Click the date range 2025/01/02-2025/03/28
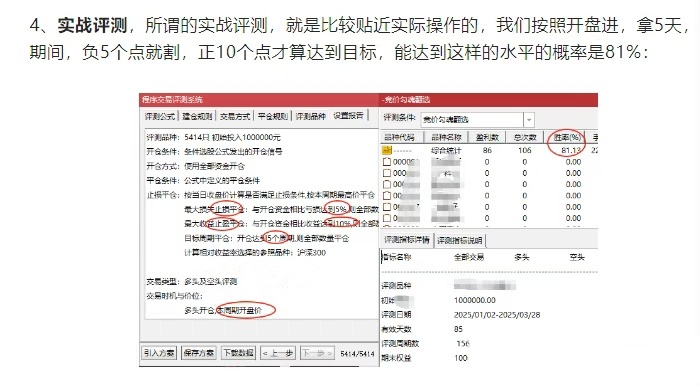This screenshot has width=700, height=386. pos(497,315)
